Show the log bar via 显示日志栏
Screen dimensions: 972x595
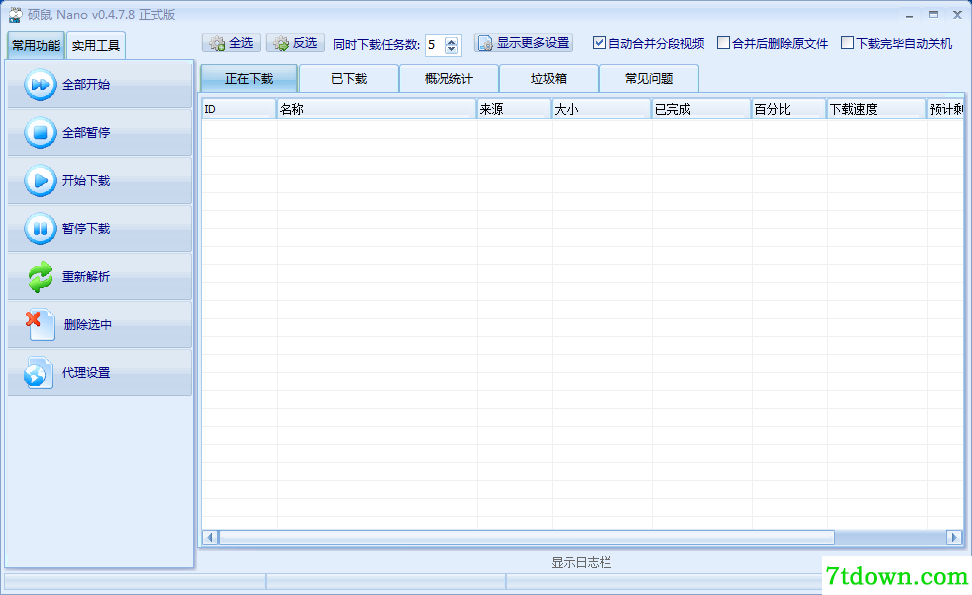coord(581,562)
